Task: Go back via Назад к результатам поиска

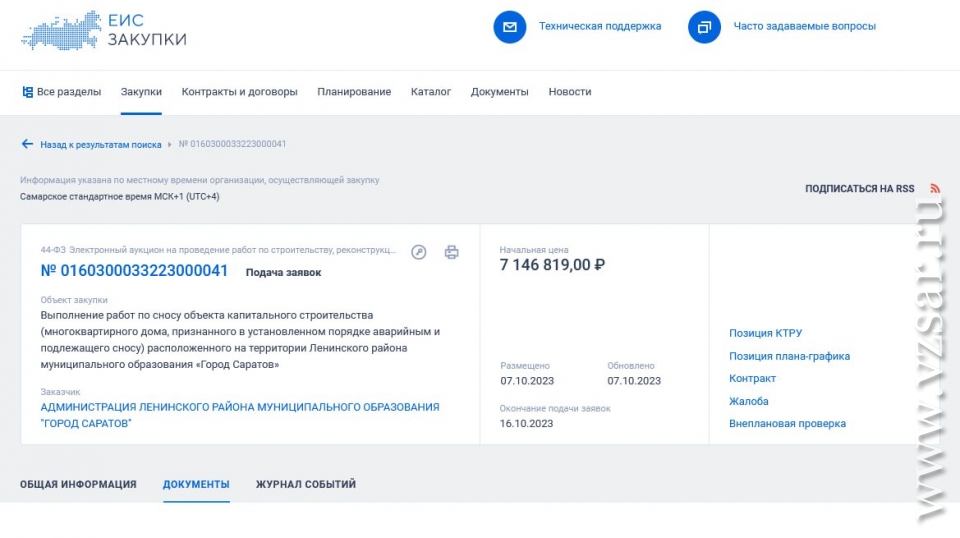Action: point(101,144)
